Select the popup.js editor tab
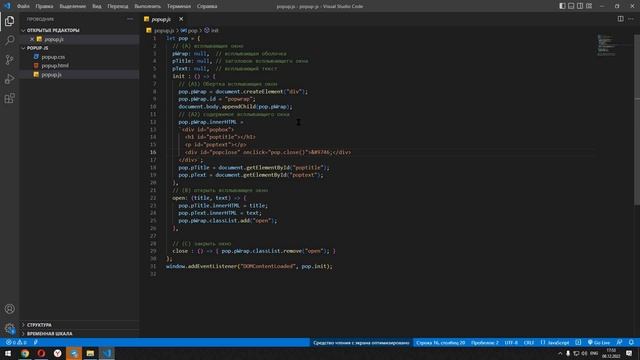 pyautogui.click(x=161, y=19)
